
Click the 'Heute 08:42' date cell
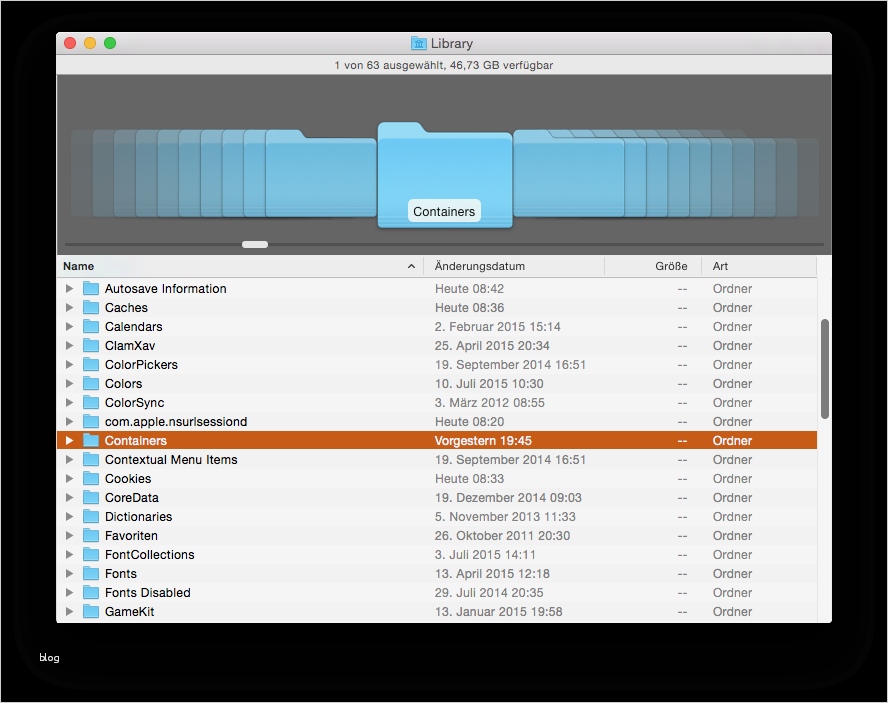469,288
